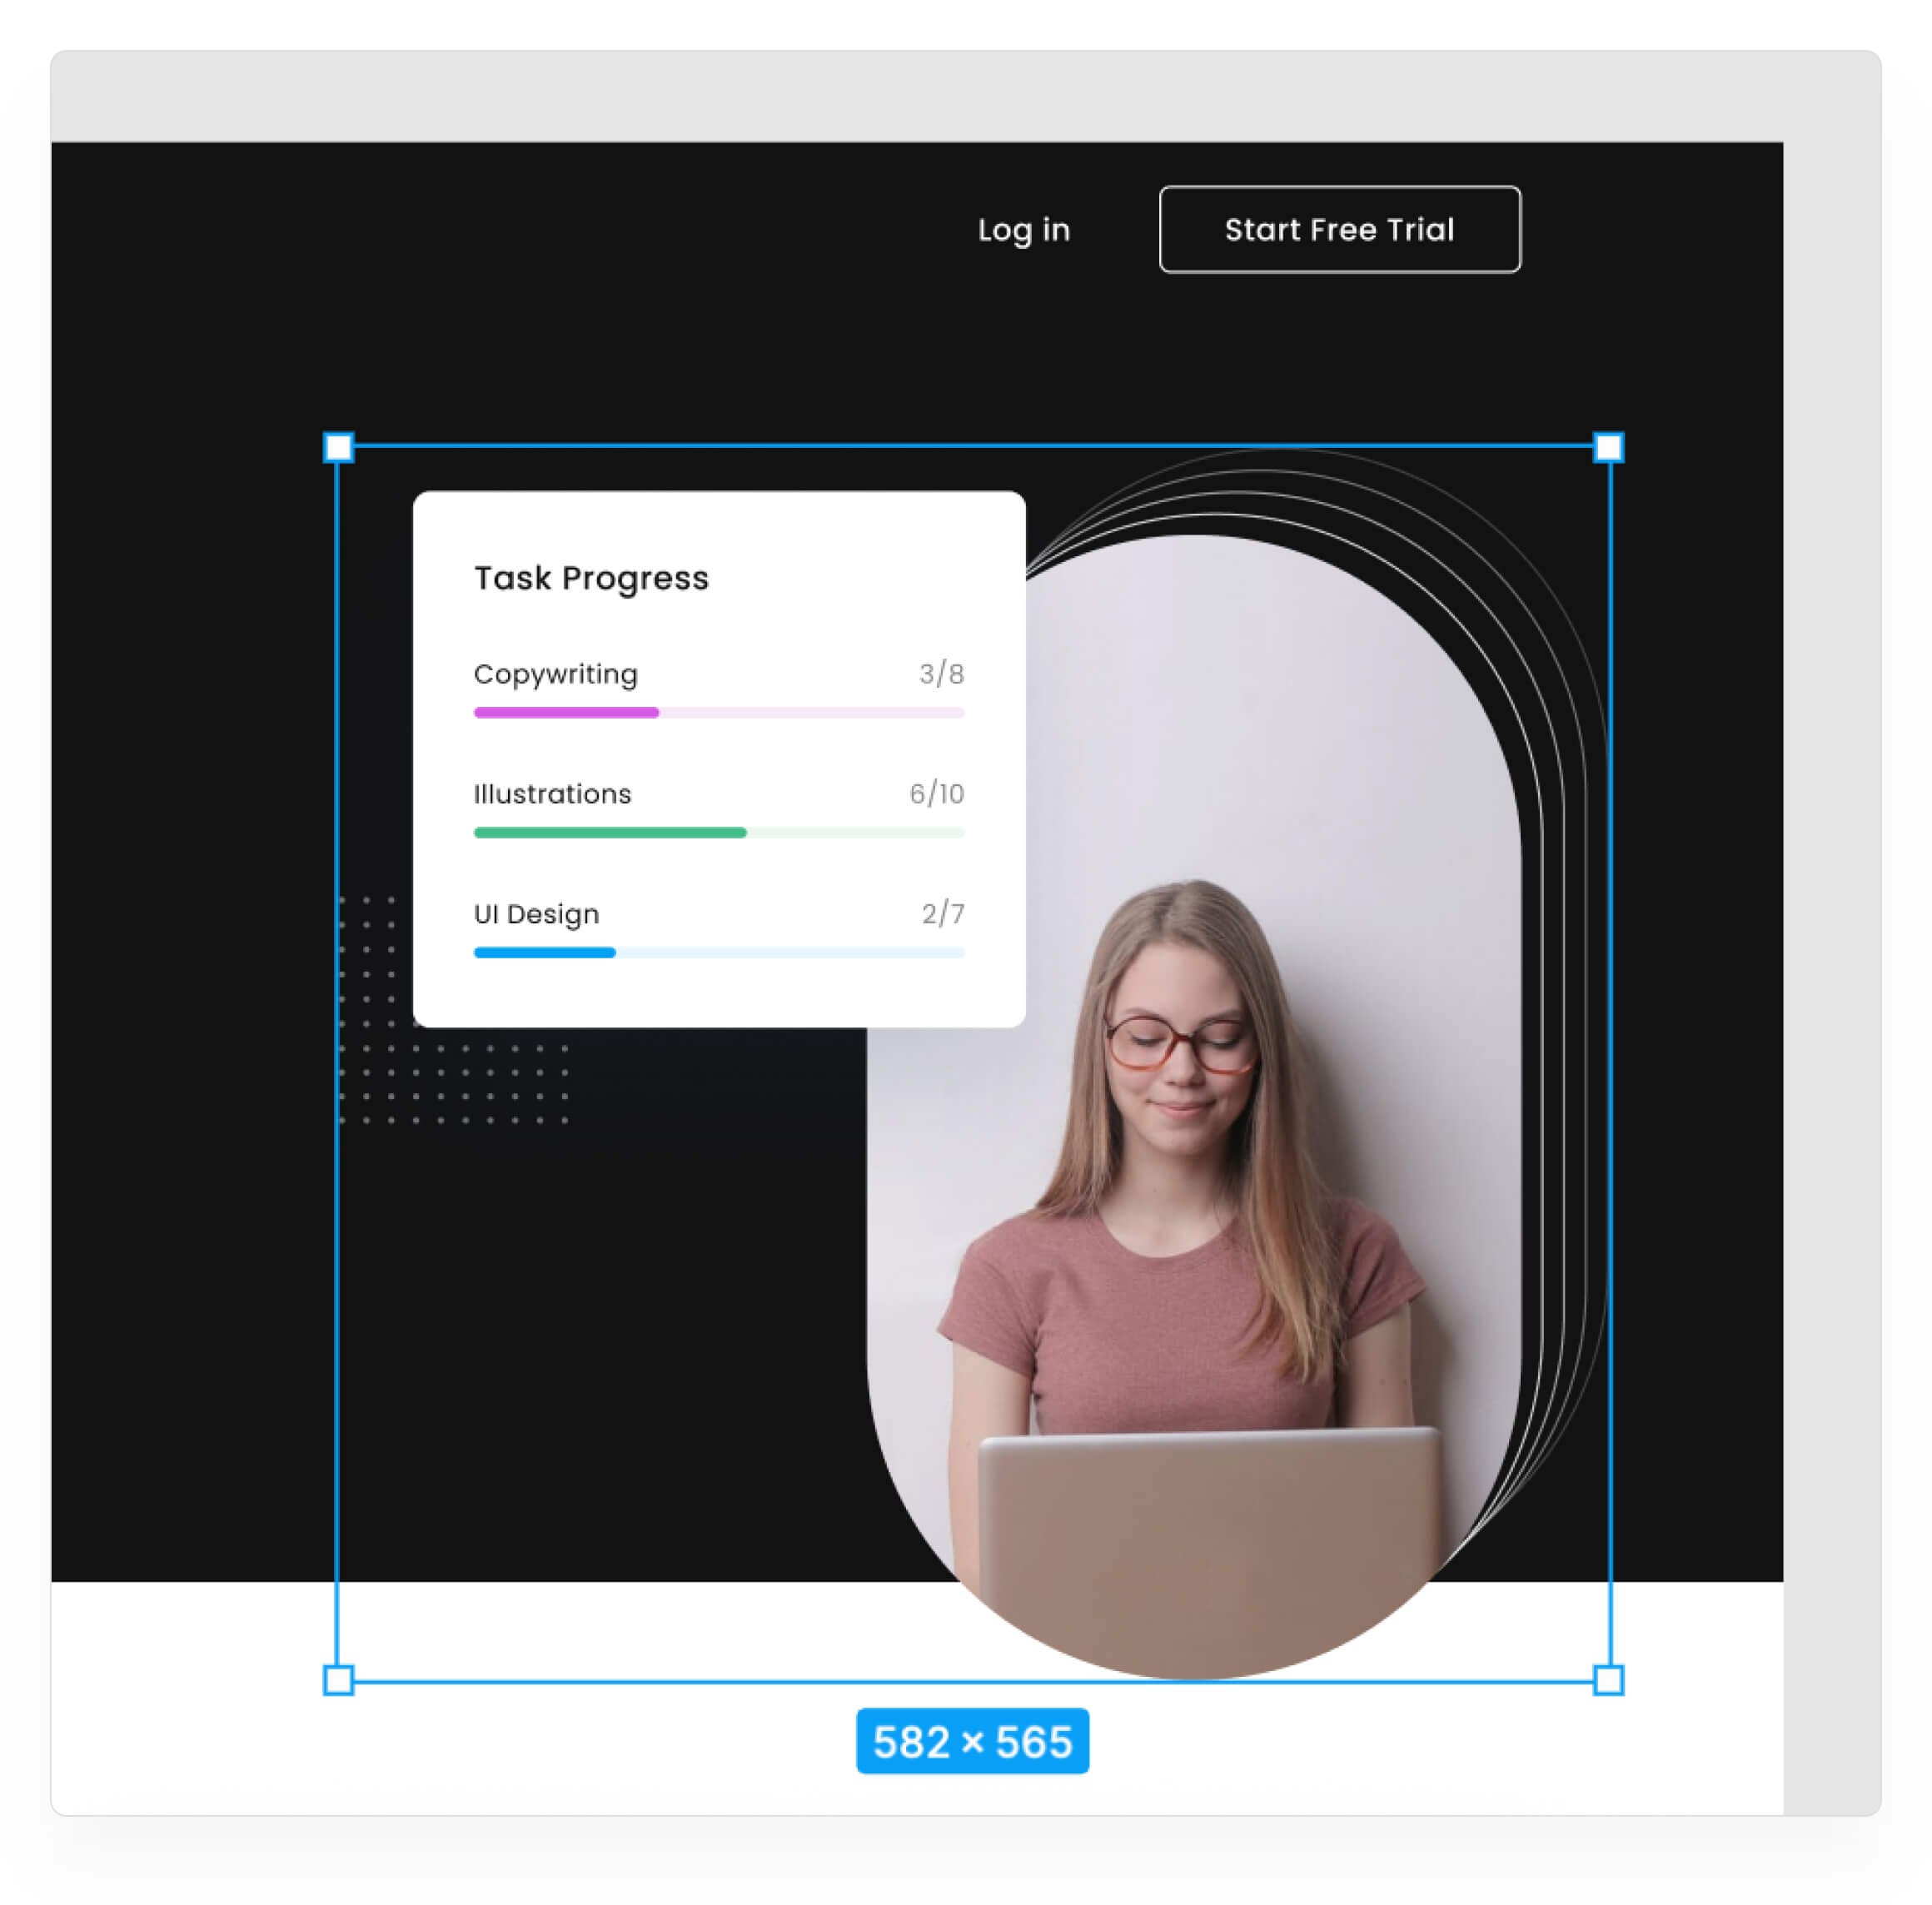Click the Log in link
Image resolution: width=1932 pixels, height=1905 pixels.
pos(1023,230)
